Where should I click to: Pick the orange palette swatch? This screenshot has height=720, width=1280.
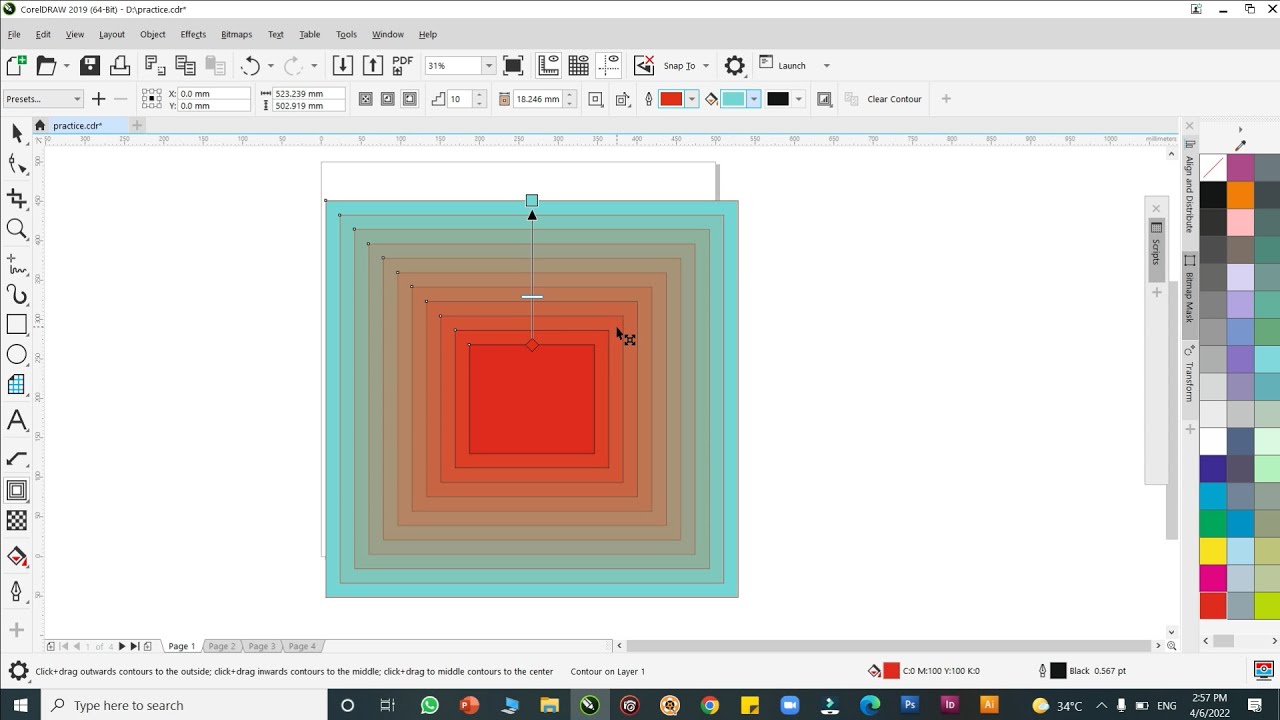[1240, 194]
